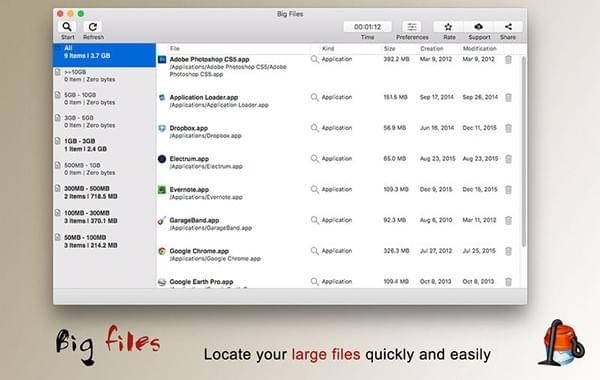Viewport: 600px width, 380px height.
Task: Click the Share icon in toolbar
Action: pyautogui.click(x=508, y=27)
